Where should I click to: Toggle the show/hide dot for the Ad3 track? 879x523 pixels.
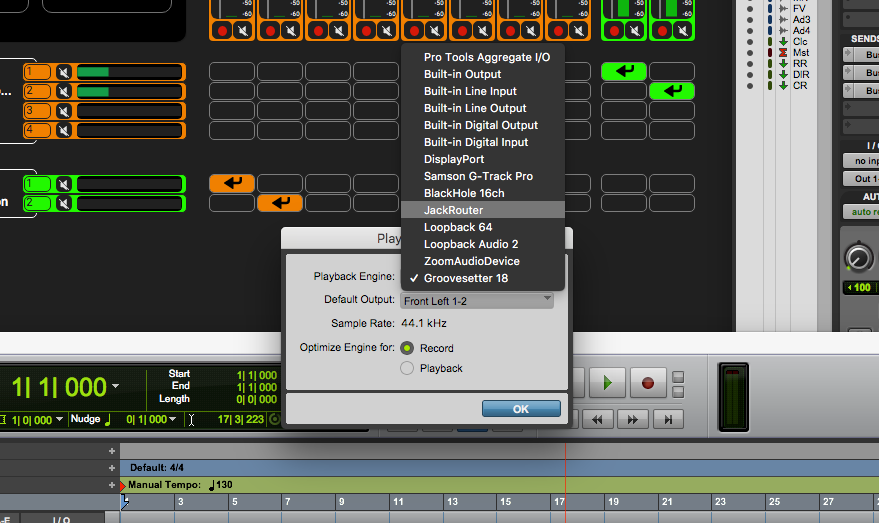click(750, 20)
